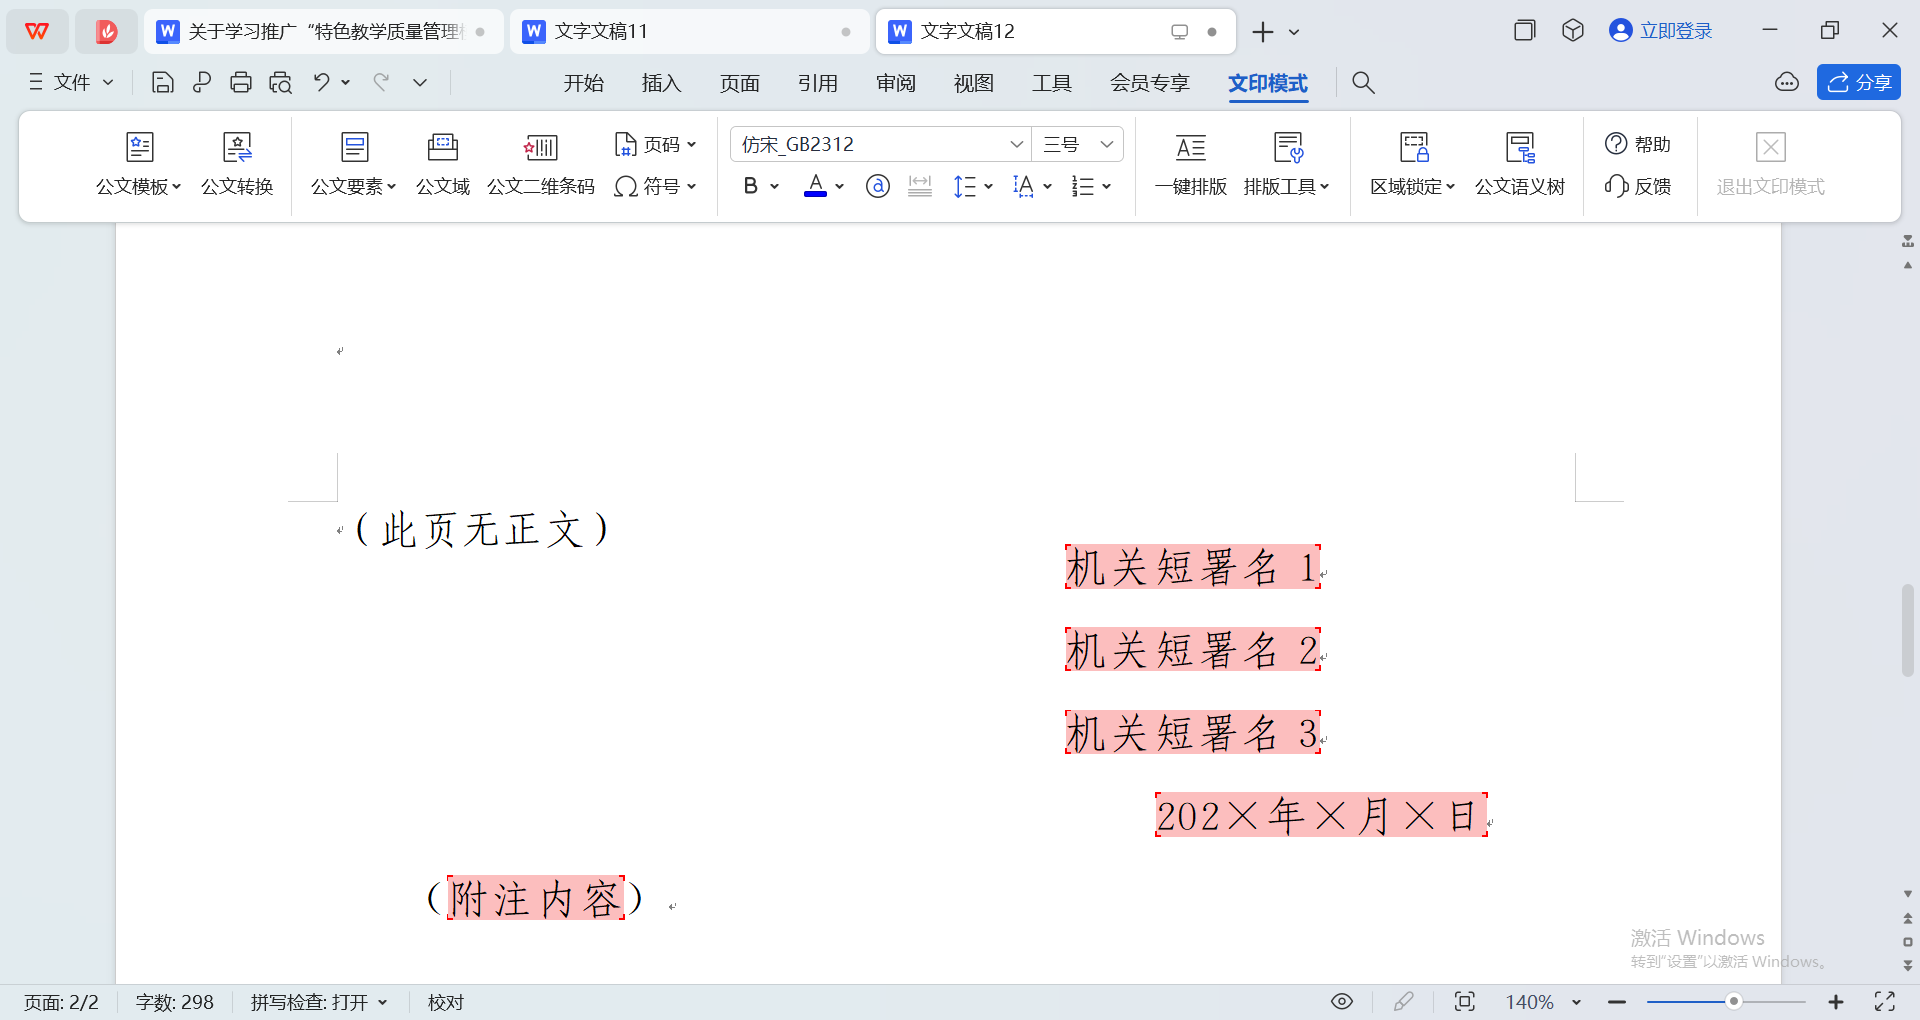Click the export to PDF icon
Image resolution: width=1920 pixels, height=1020 pixels.
point(202,83)
